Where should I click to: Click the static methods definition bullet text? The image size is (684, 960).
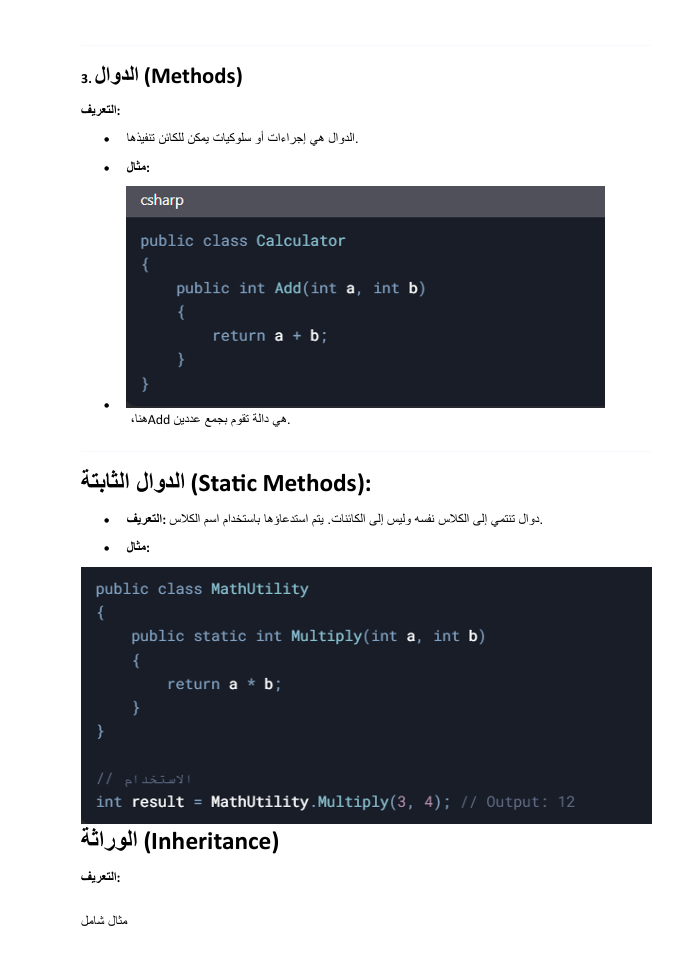(334, 519)
